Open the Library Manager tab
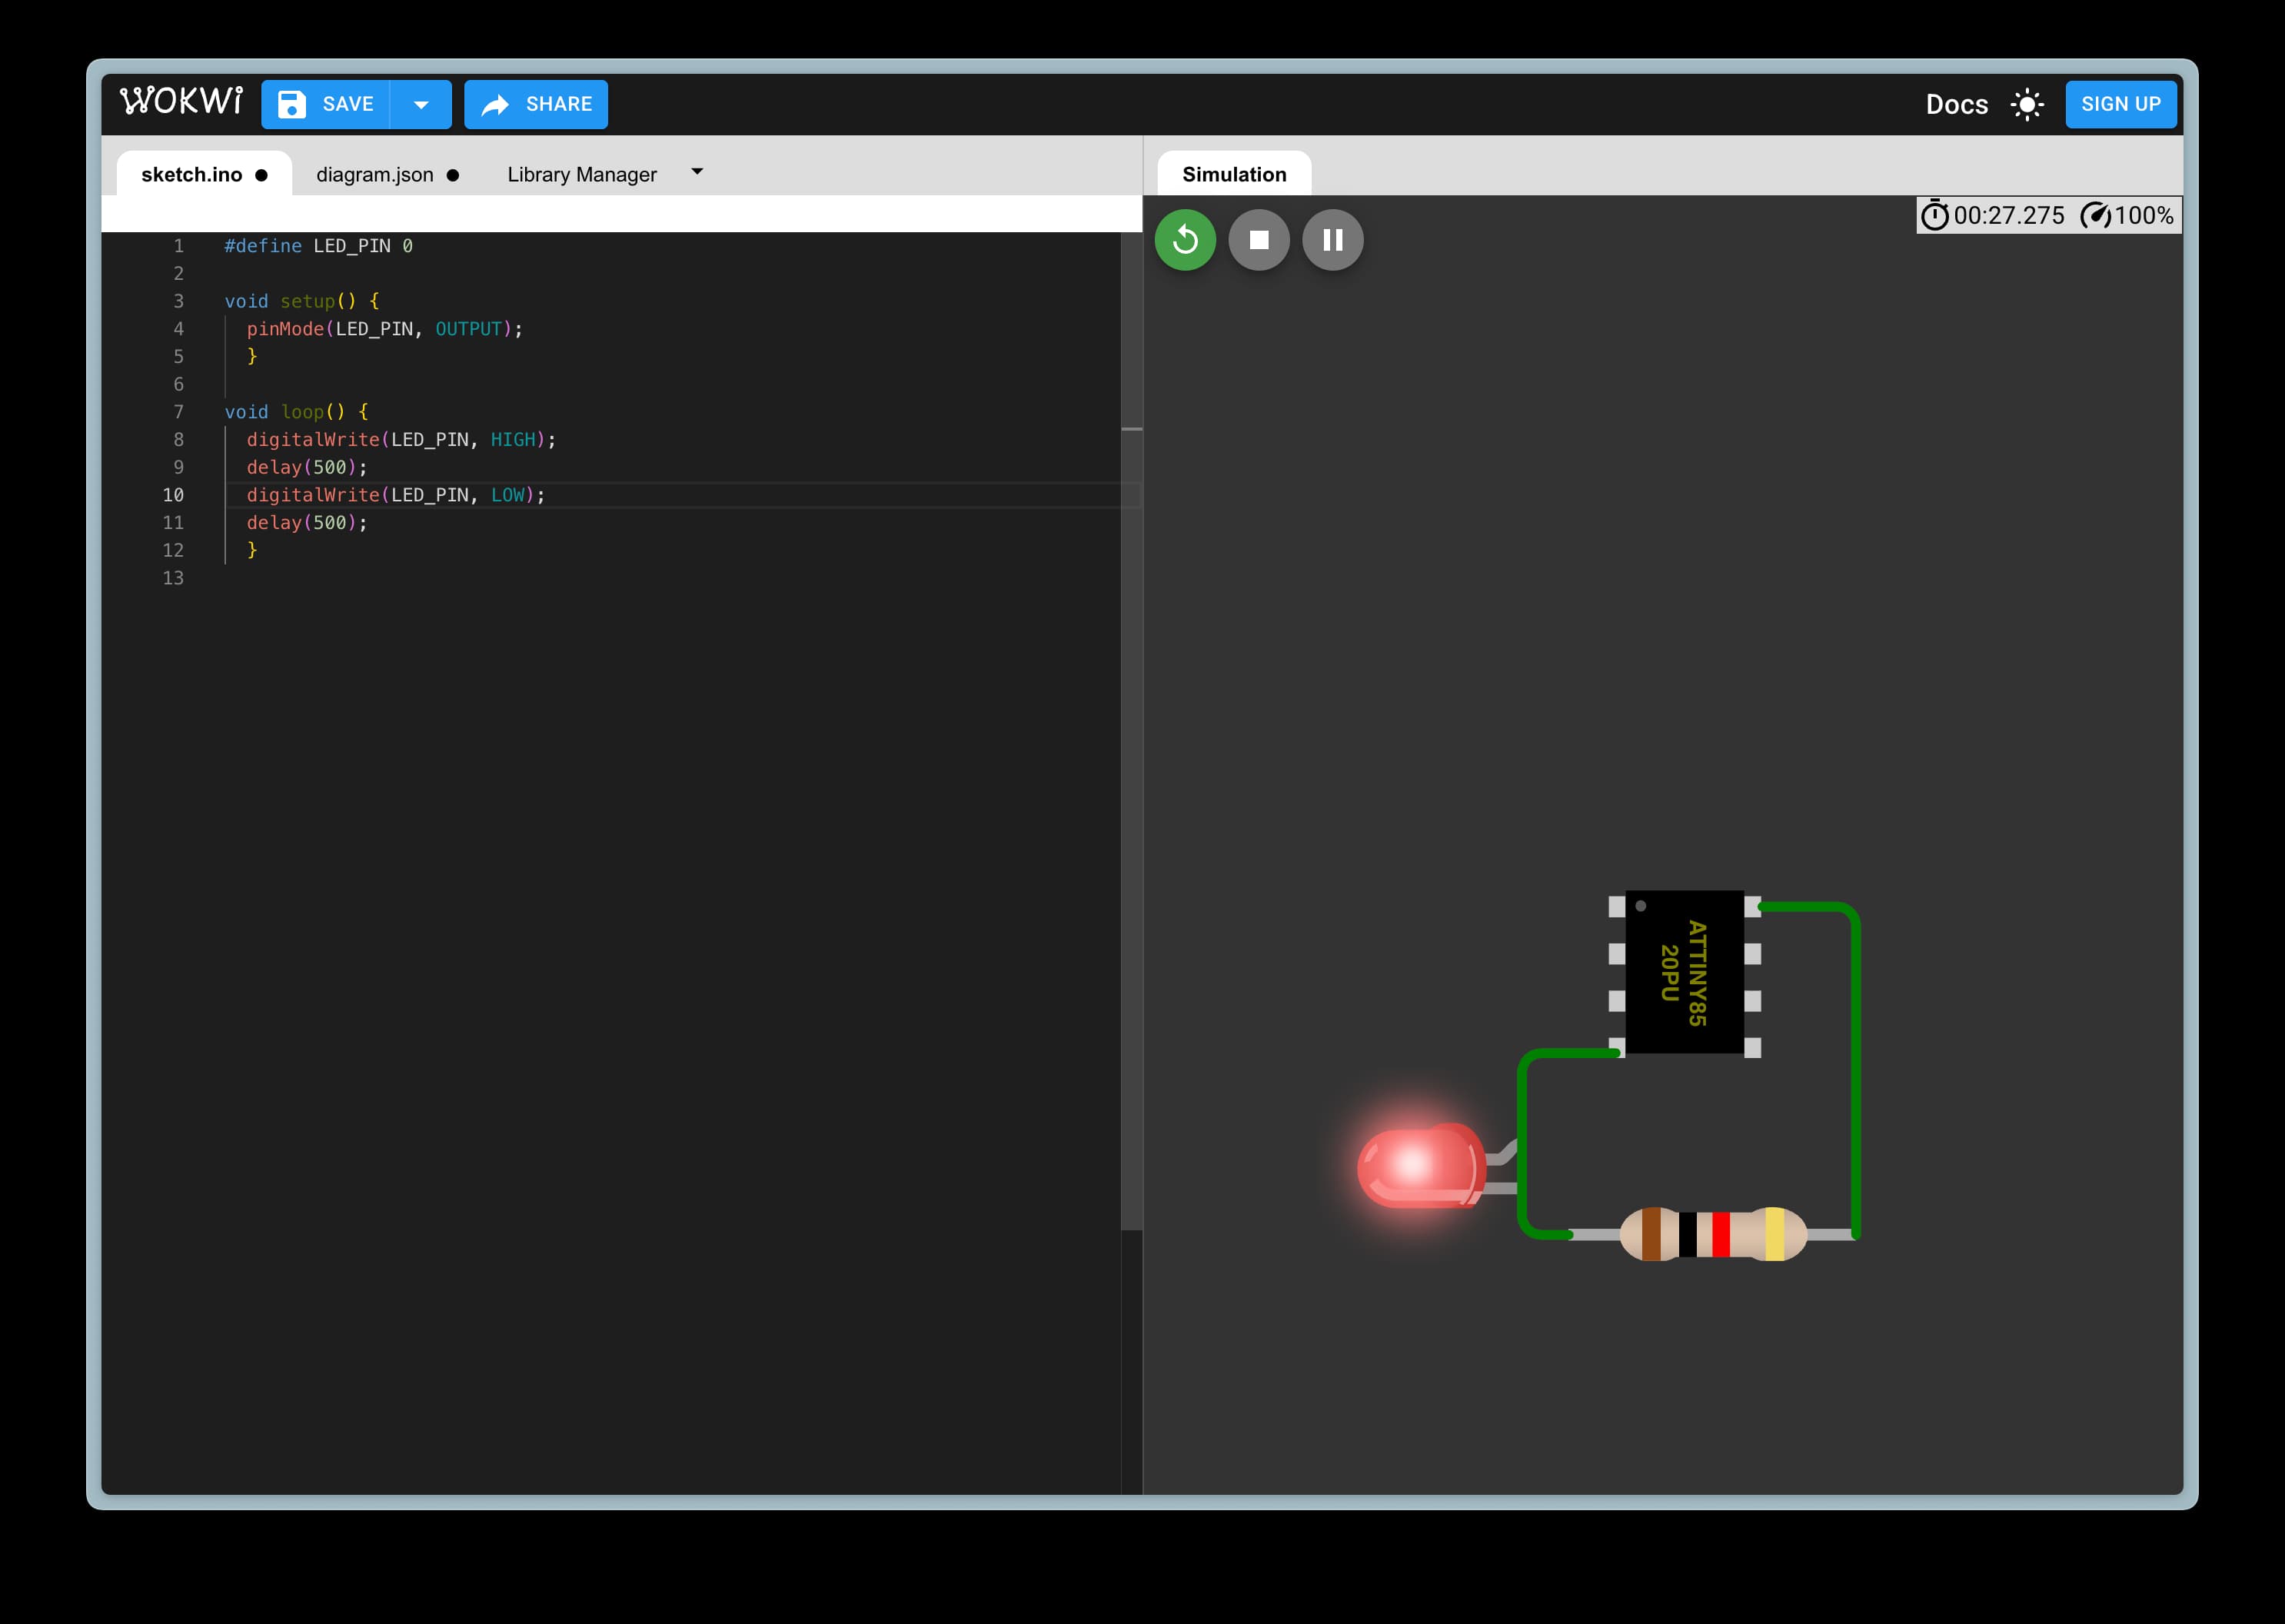 point(582,174)
